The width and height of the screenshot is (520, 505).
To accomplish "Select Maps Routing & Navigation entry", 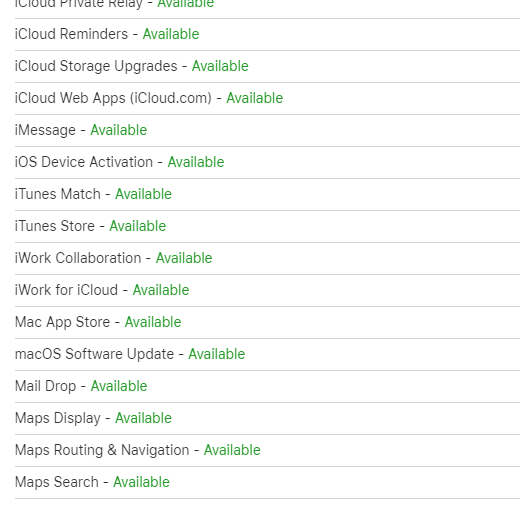I will 267,450.
